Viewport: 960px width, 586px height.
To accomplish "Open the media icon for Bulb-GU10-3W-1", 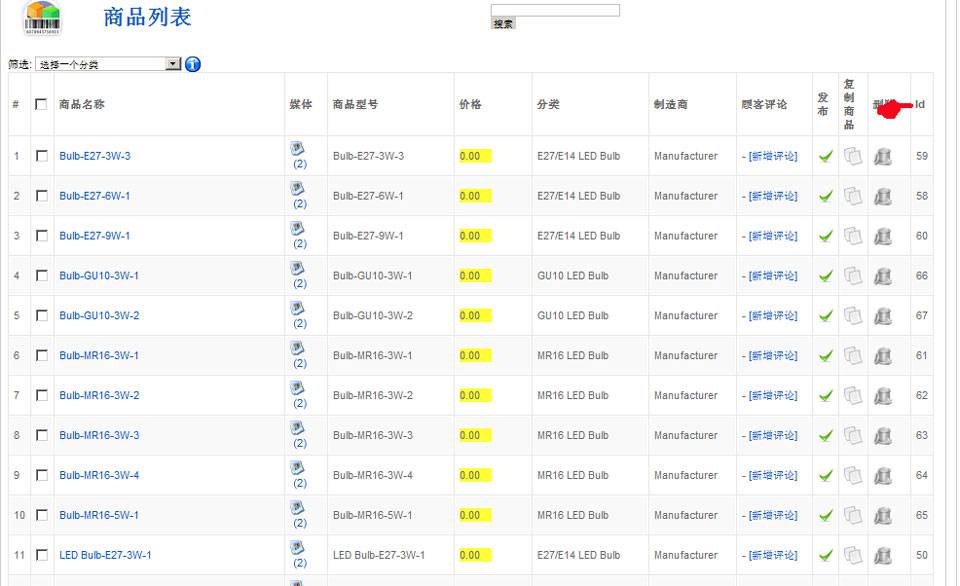I will click(x=297, y=268).
